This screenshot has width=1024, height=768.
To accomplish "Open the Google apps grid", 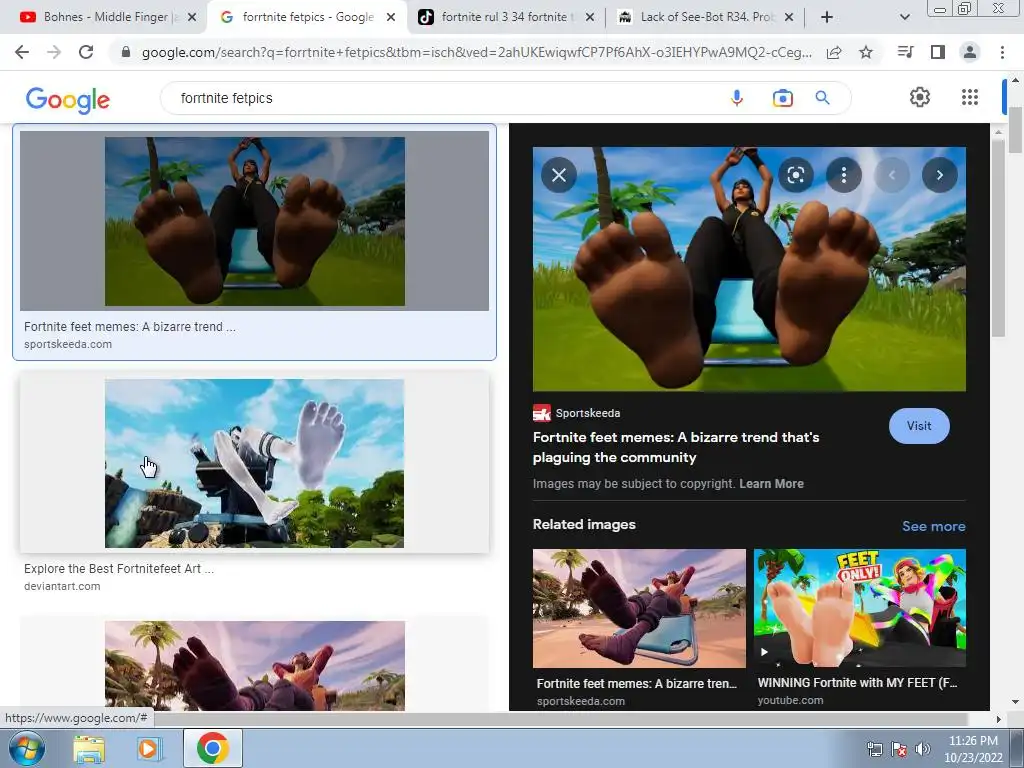I will (970, 97).
